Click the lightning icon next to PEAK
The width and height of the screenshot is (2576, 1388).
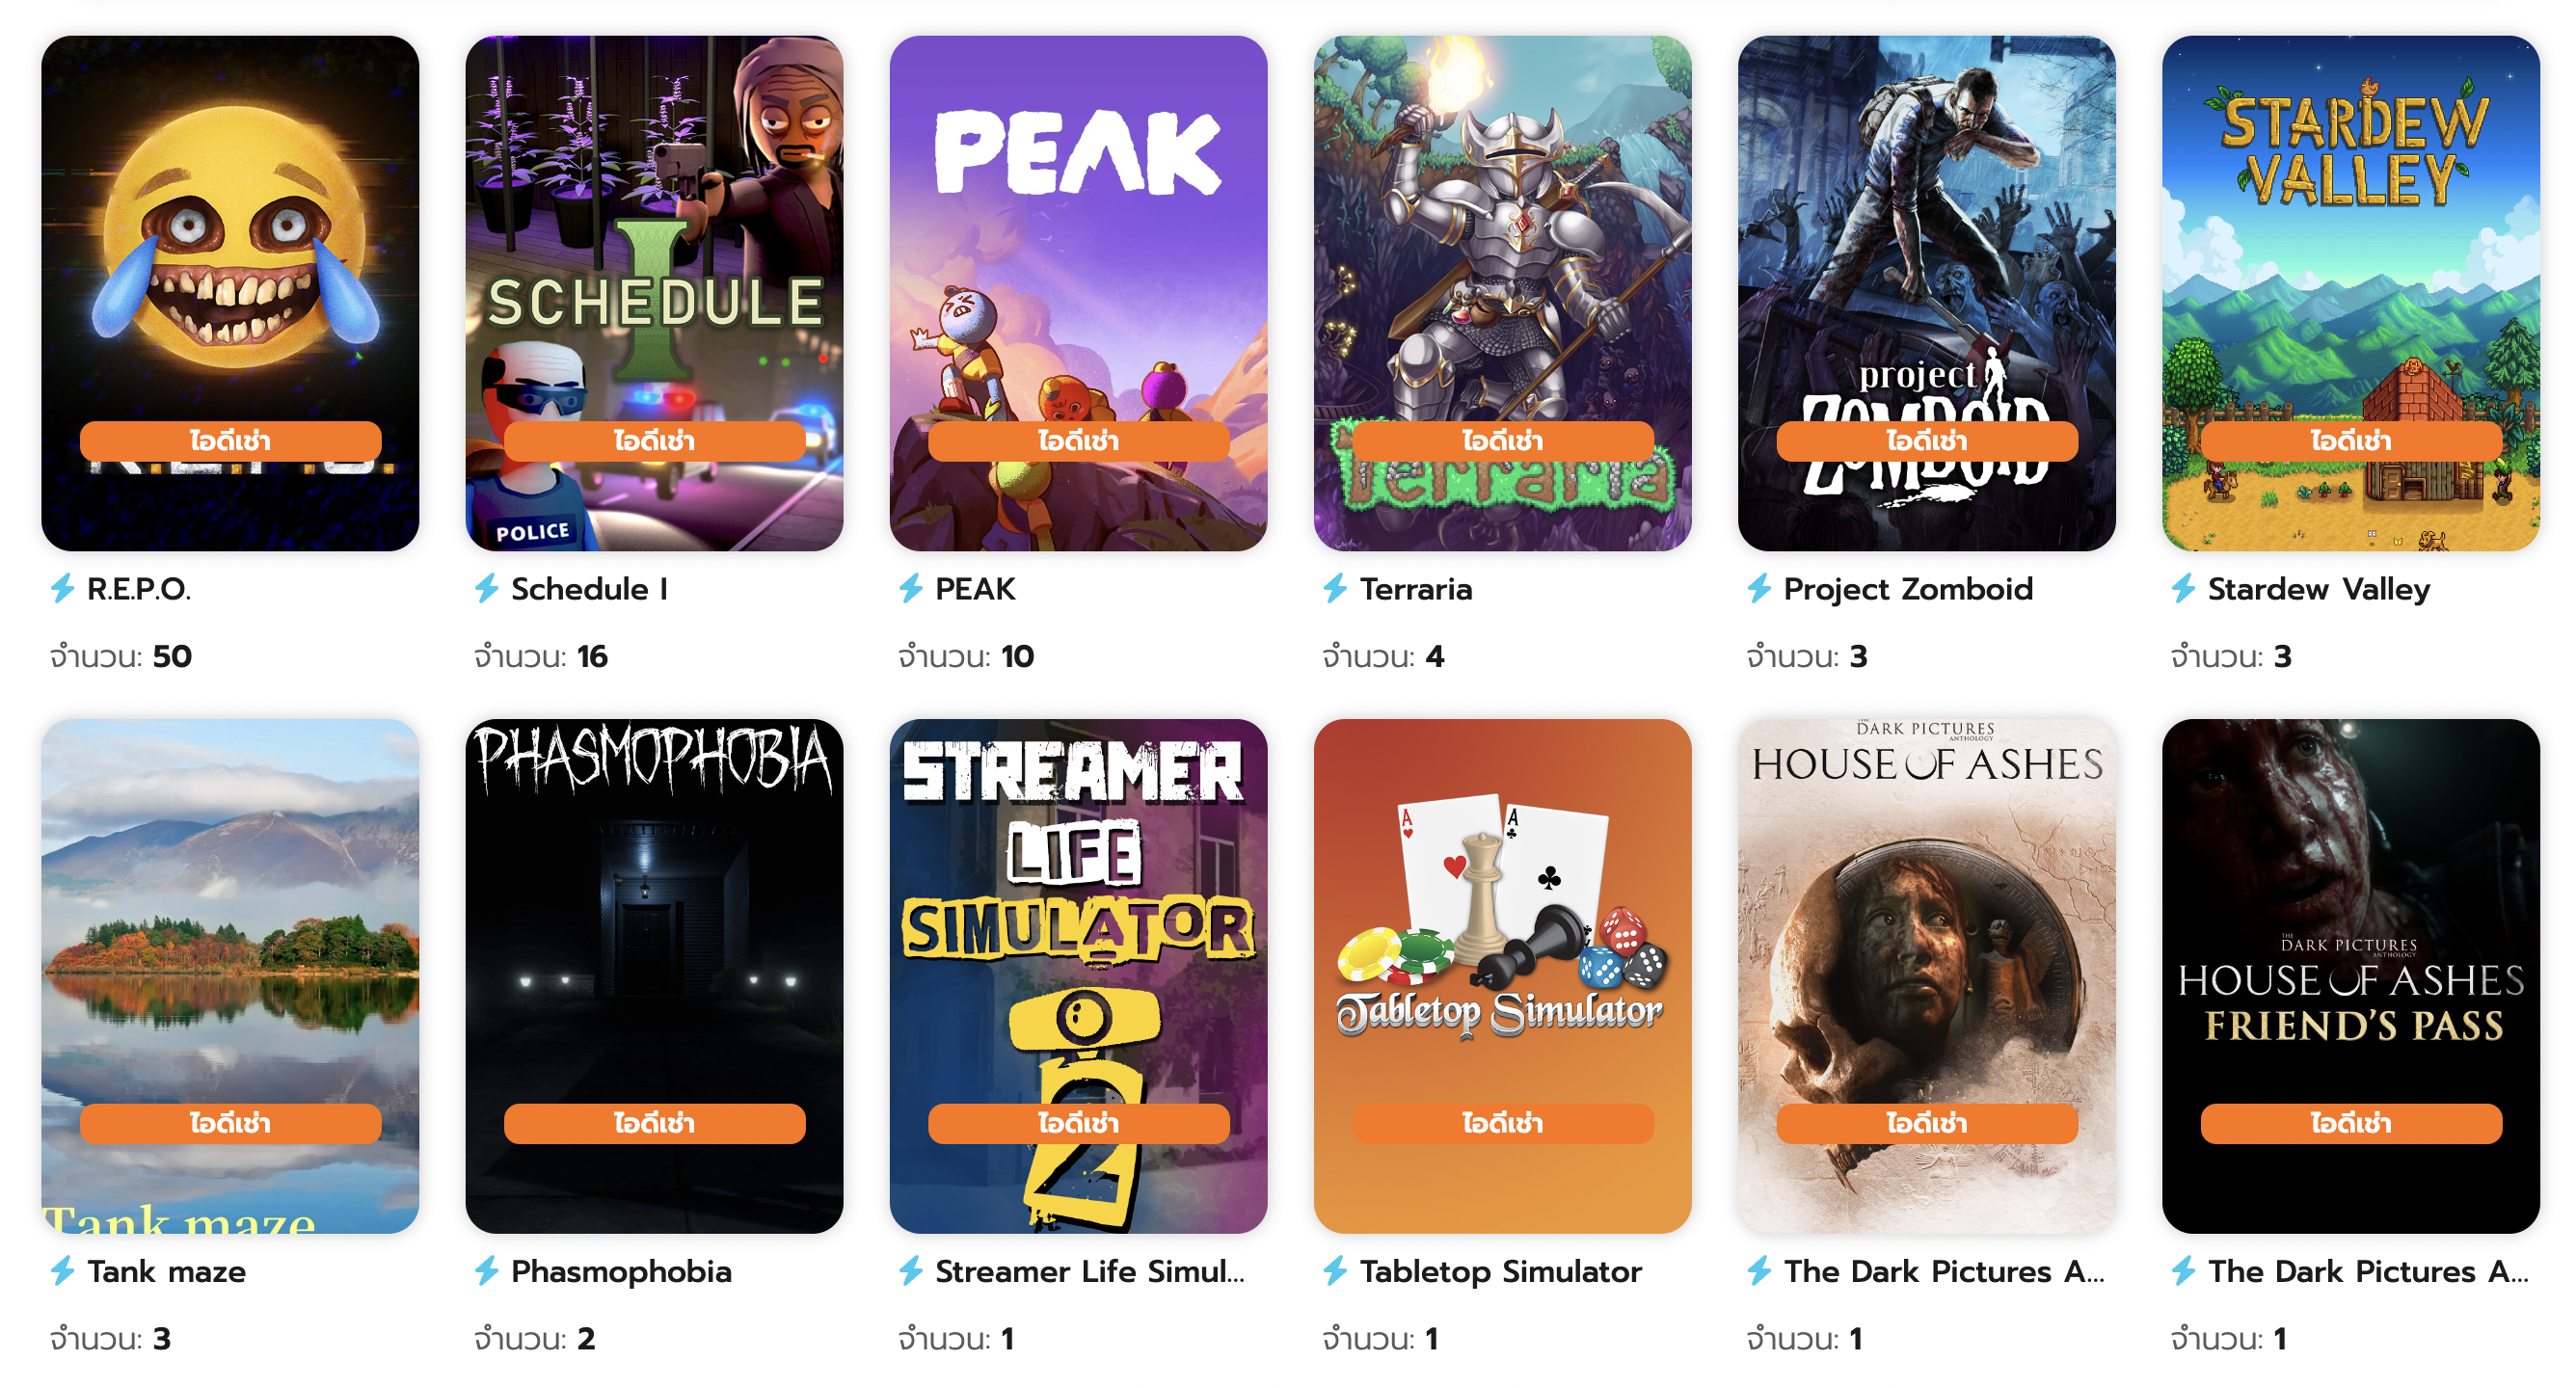tap(911, 588)
